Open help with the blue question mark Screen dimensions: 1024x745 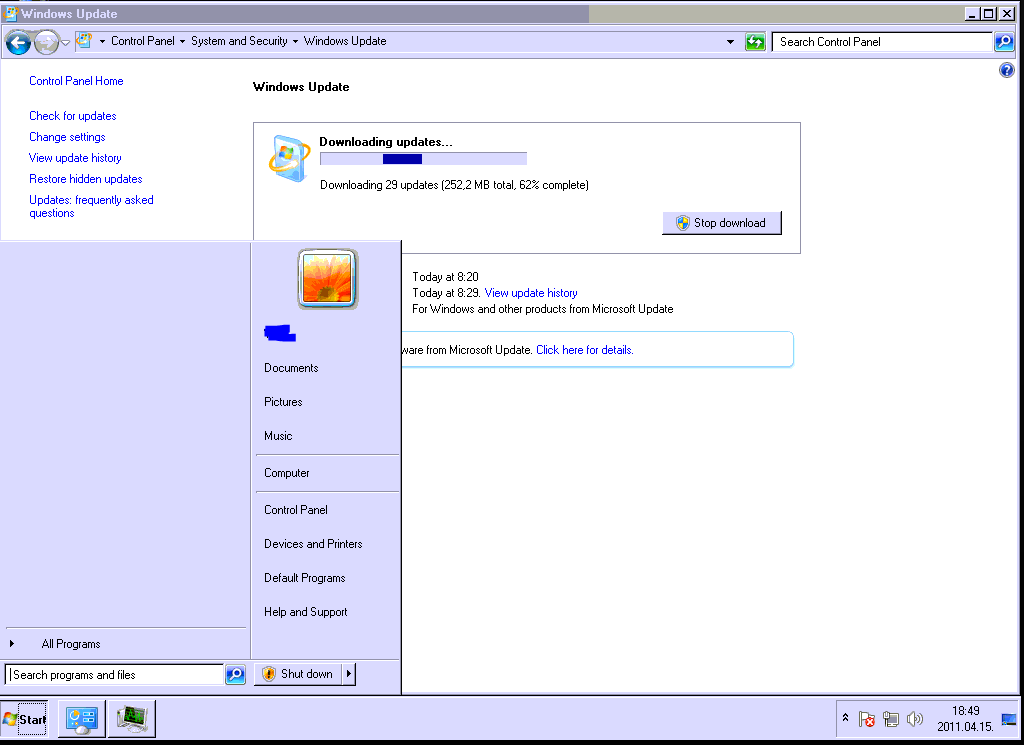point(1006,70)
